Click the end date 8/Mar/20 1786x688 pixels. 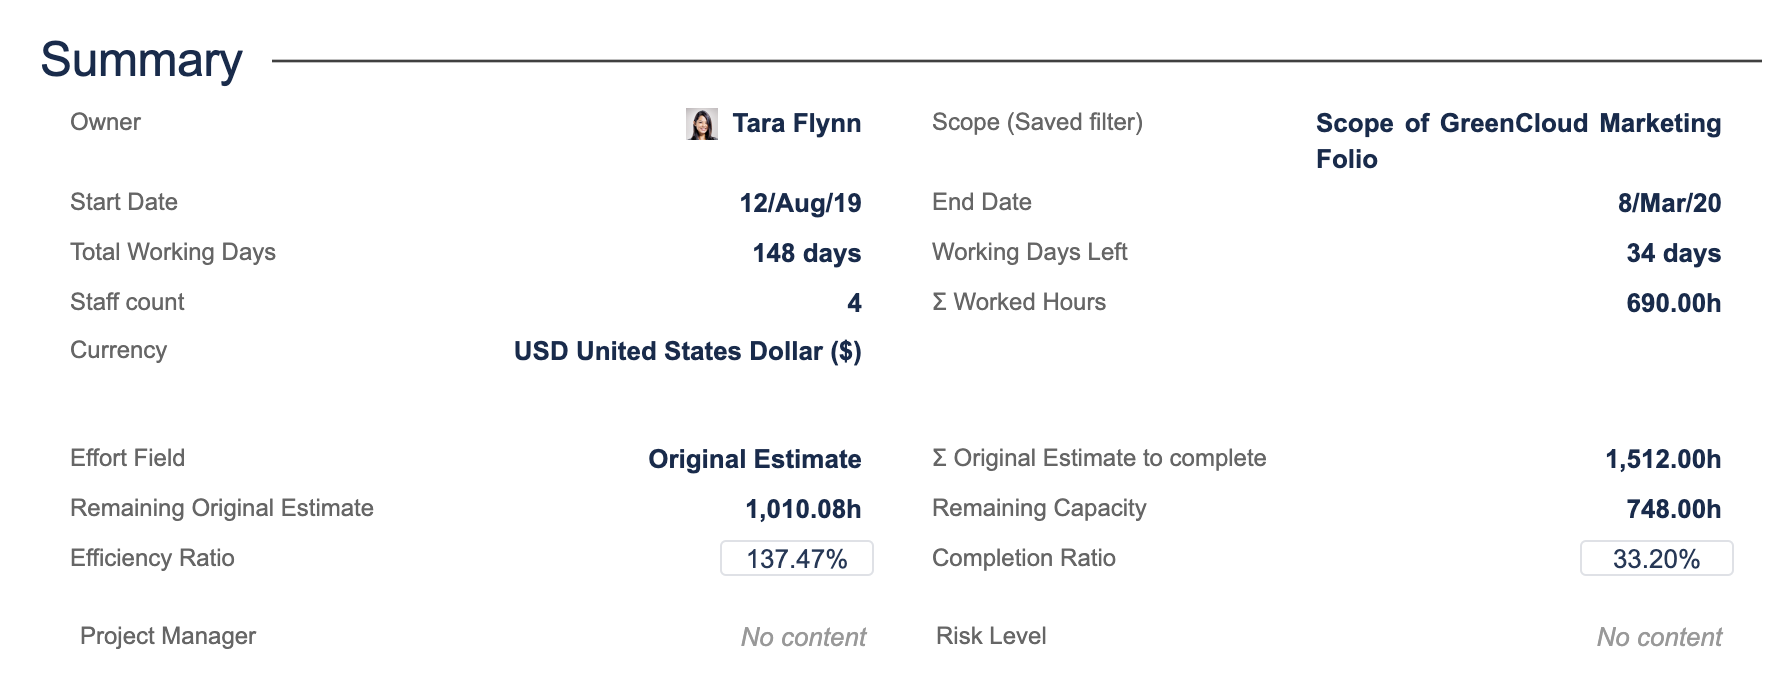[x=1669, y=203]
